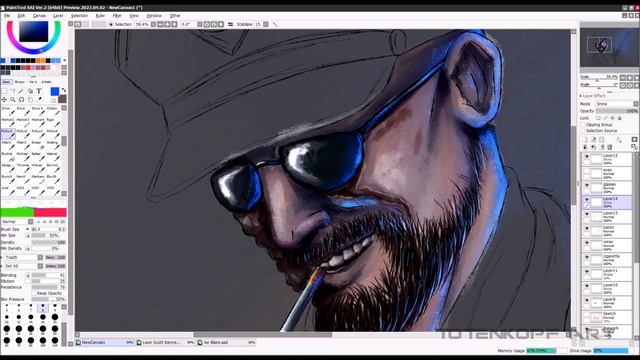This screenshot has width=640, height=360.
Task: Select the Hand pan tool
Action: [31, 100]
